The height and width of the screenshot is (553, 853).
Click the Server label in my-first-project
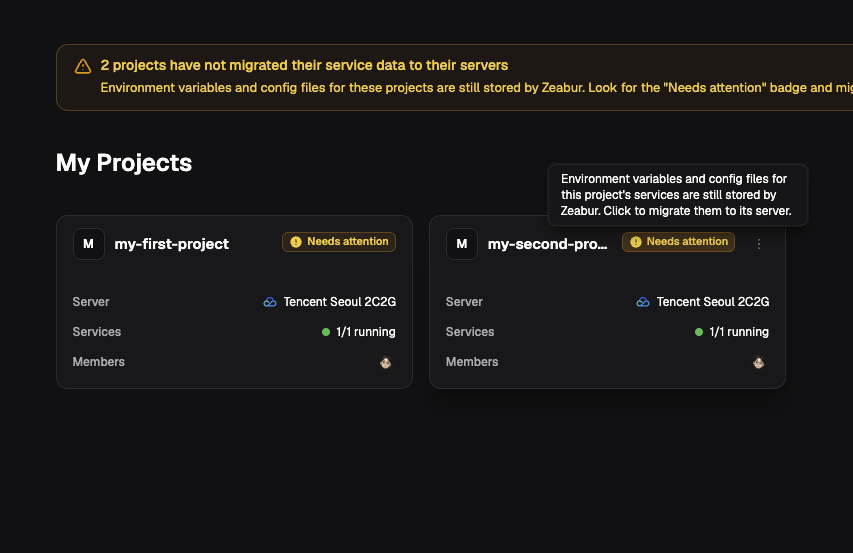tap(91, 302)
